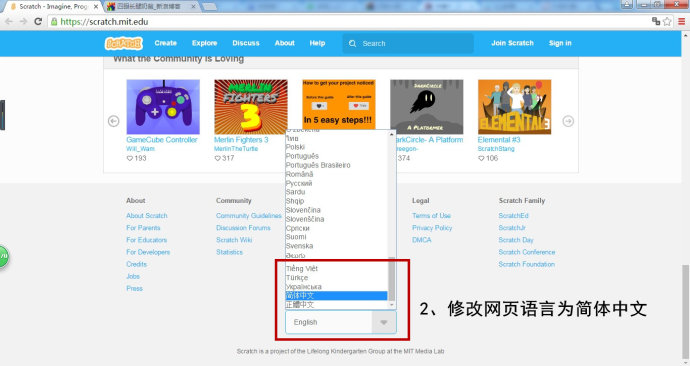Image resolution: width=690 pixels, height=366 pixels.
Task: Go back with the browser back arrow
Action: pos(9,21)
